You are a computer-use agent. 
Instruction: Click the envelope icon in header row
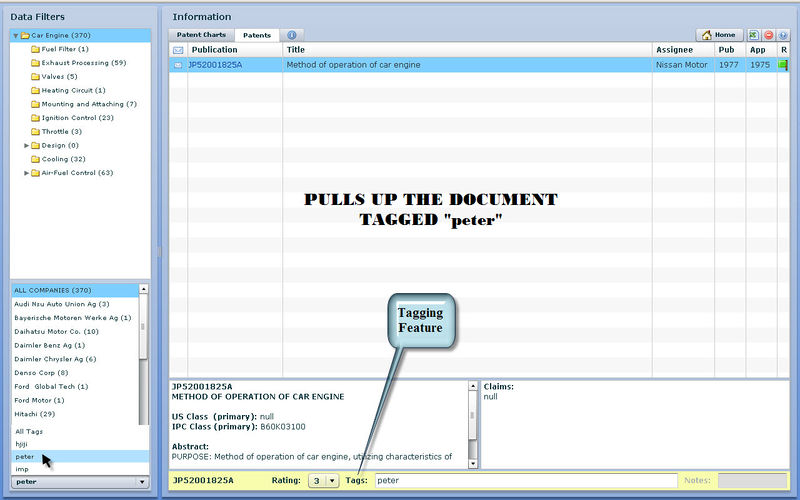[x=178, y=49]
